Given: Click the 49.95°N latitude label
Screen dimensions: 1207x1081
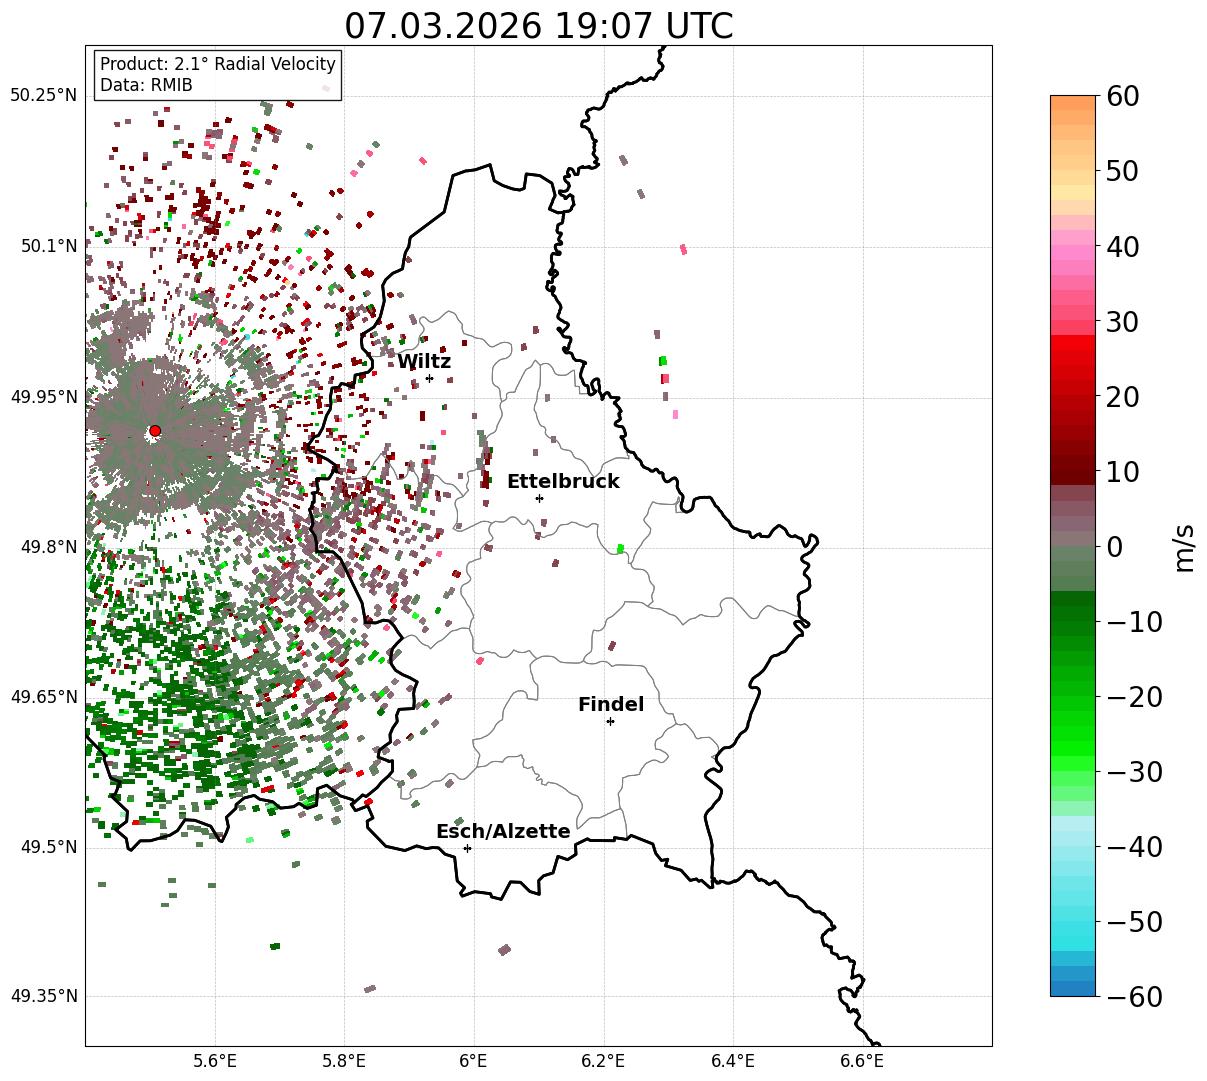Looking at the screenshot, I should point(43,397).
